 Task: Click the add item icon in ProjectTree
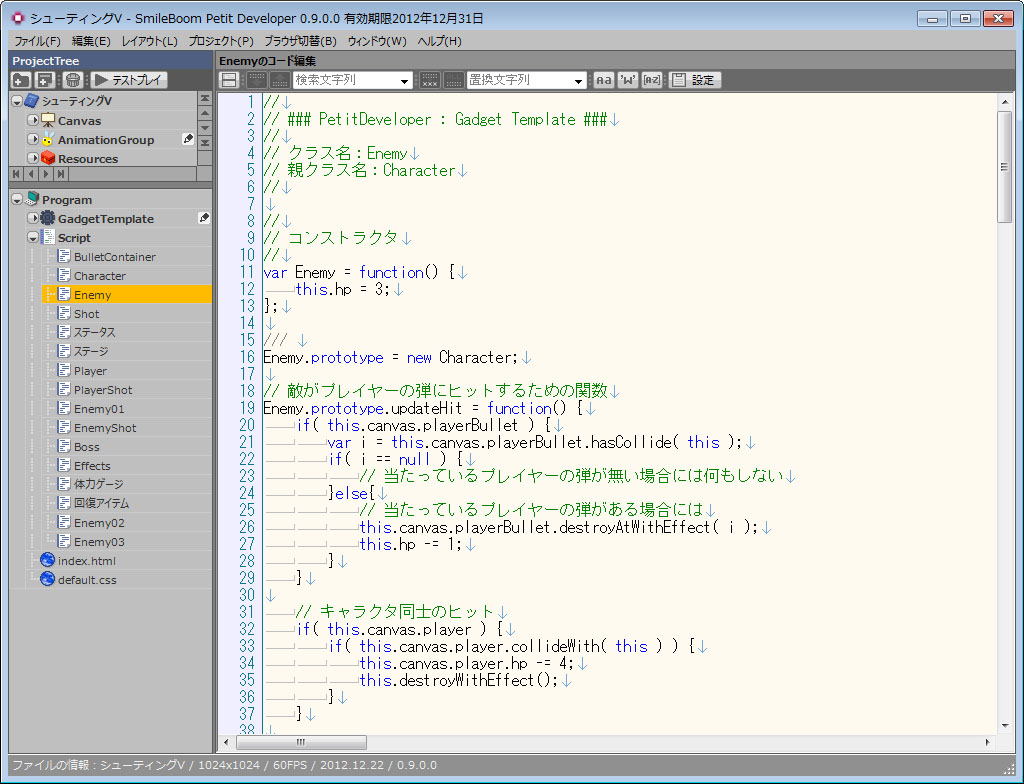45,80
